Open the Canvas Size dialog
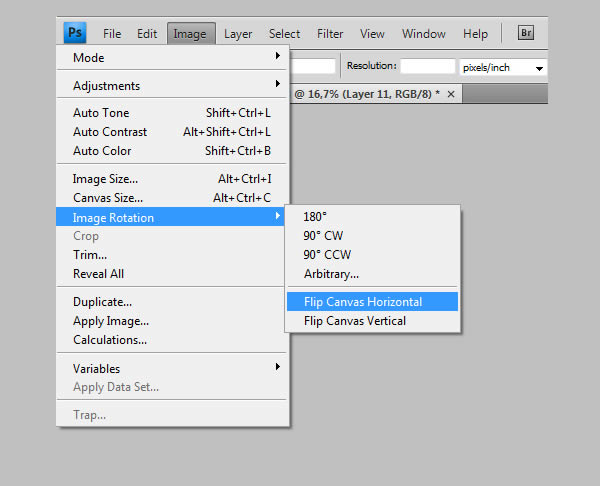Screen dimensions: 600x486 (171, 198)
